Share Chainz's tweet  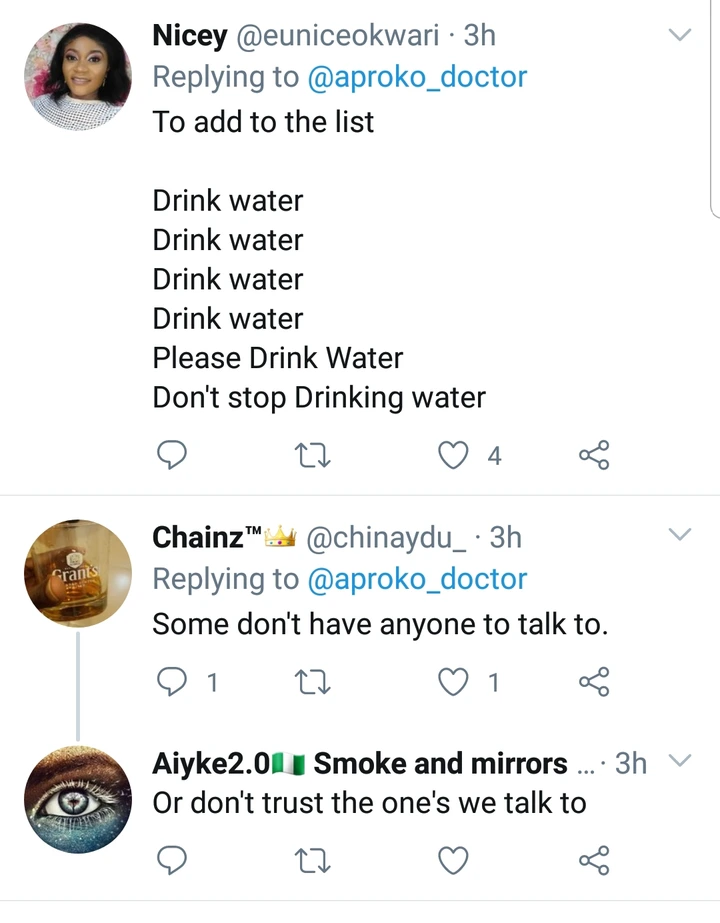click(594, 682)
